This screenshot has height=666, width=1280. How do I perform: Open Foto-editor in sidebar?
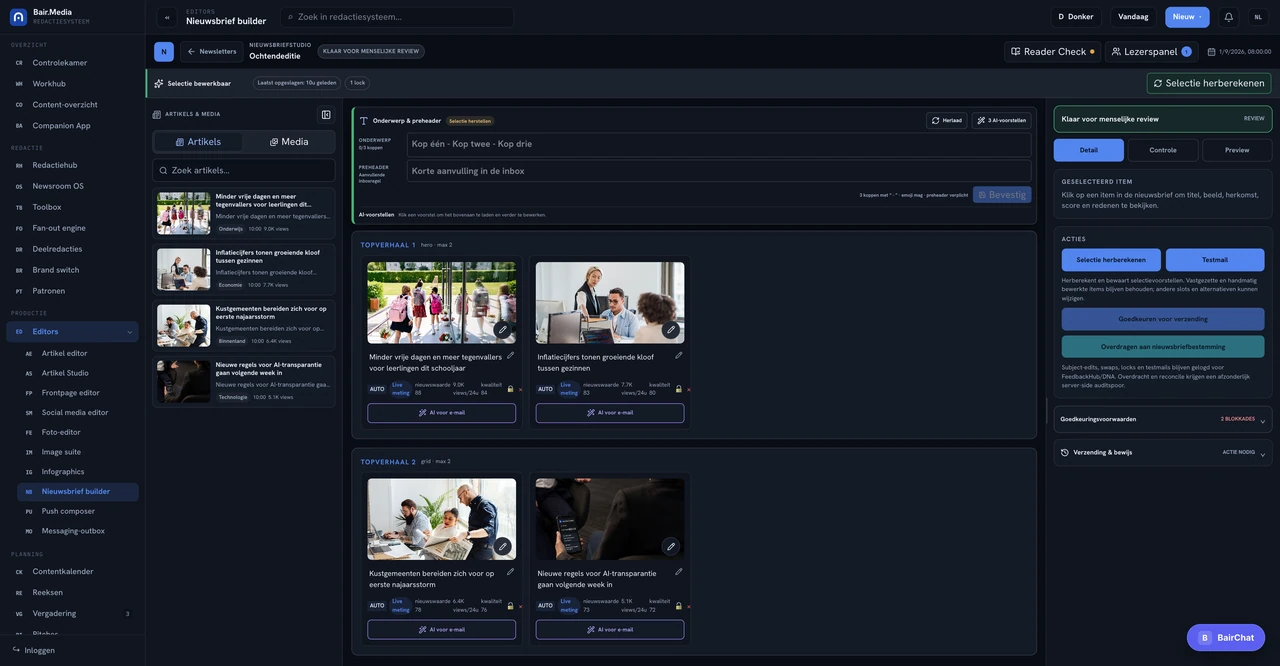click(78, 432)
